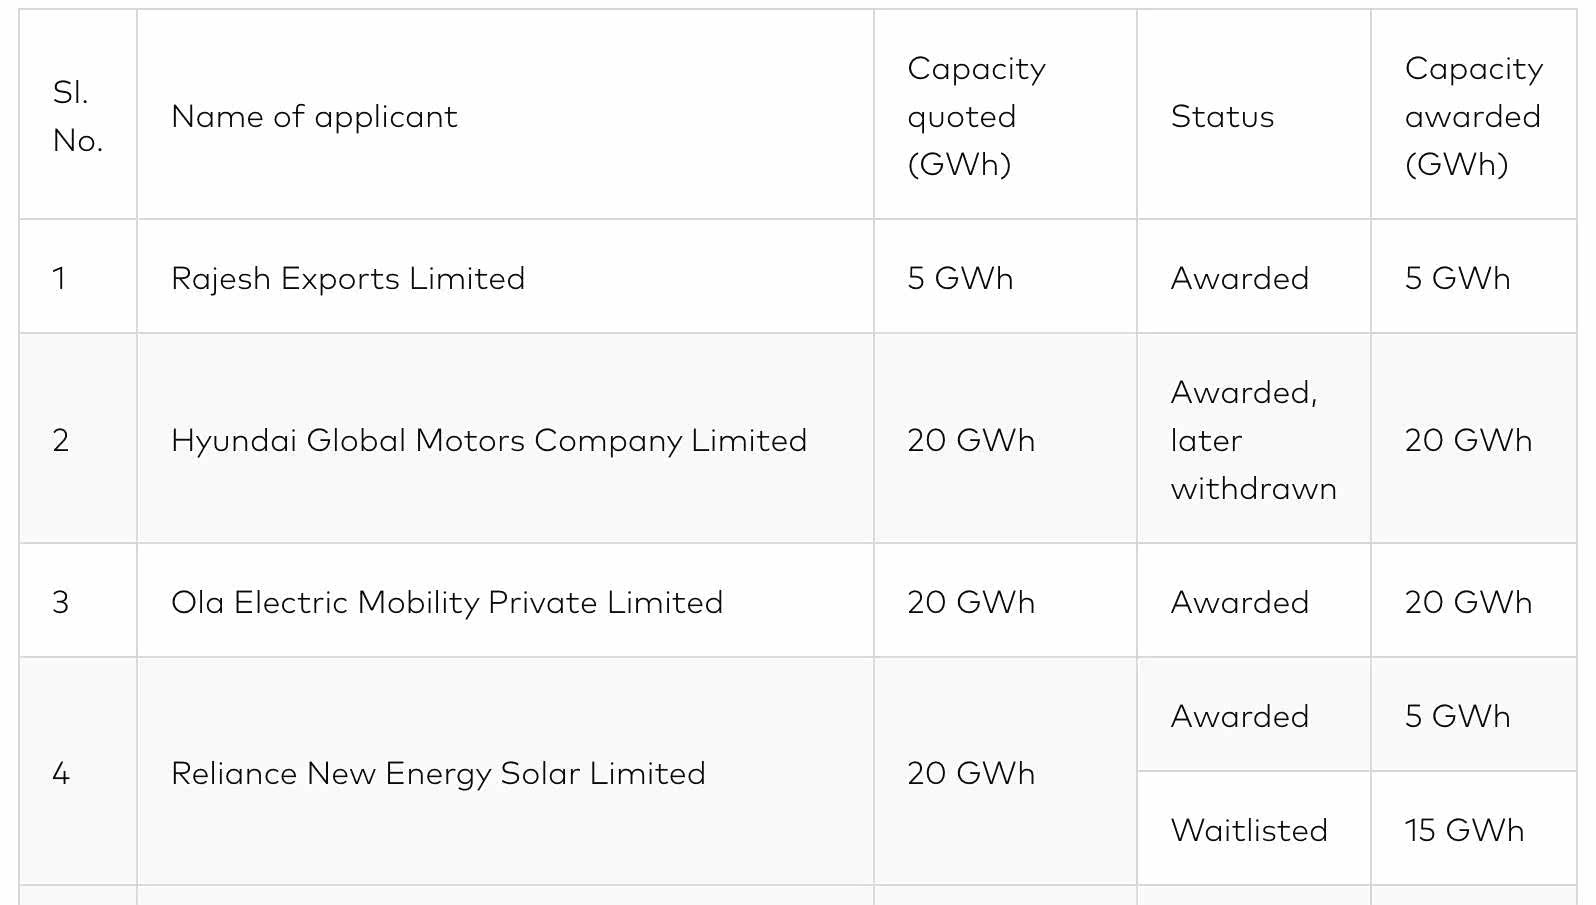
Task: Click Hyundai's 20 GWh capacity quoted cell
Action: (x=971, y=440)
